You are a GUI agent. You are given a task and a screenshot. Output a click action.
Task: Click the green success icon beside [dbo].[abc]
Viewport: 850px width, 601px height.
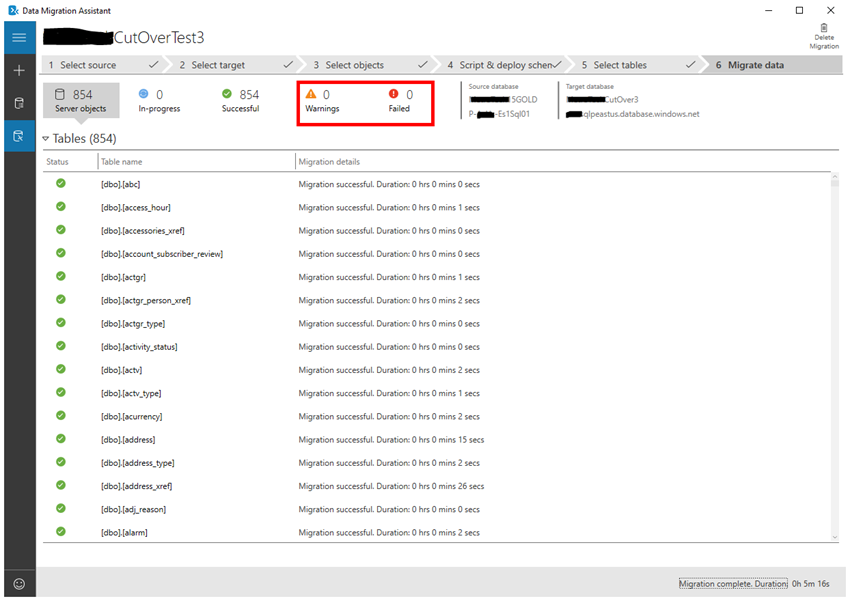60,184
